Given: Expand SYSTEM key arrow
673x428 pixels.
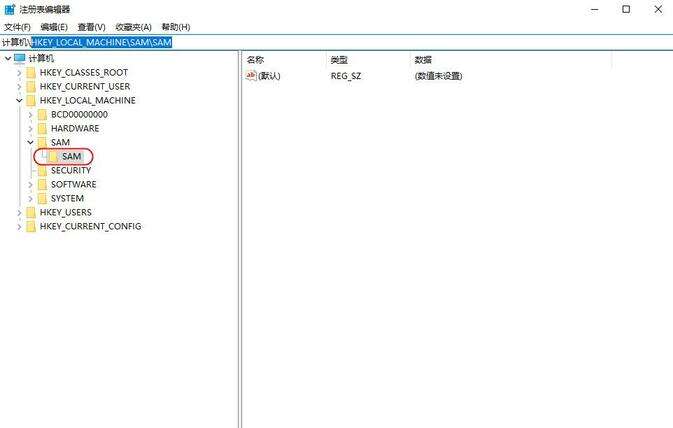Looking at the screenshot, I should 30,199.
